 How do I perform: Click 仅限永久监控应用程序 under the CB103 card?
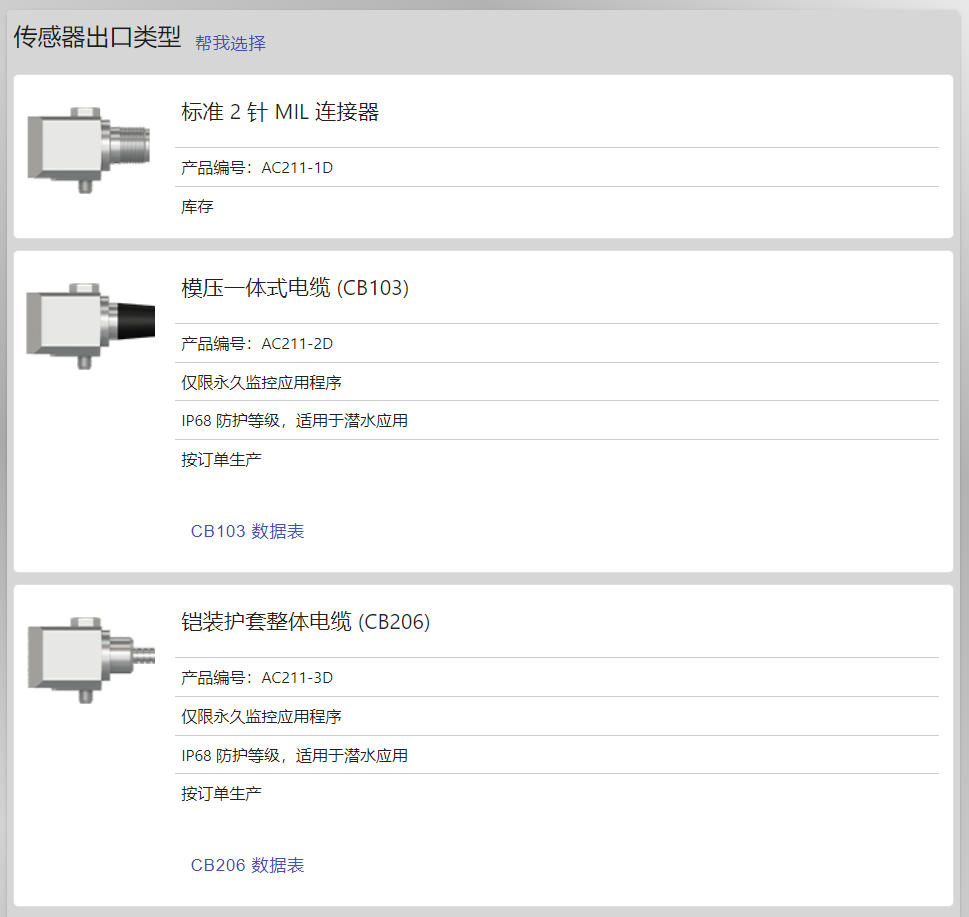click(x=261, y=382)
